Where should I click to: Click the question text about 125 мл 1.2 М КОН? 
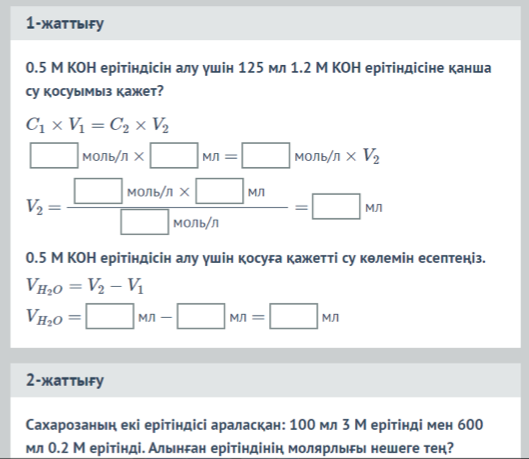click(258, 79)
